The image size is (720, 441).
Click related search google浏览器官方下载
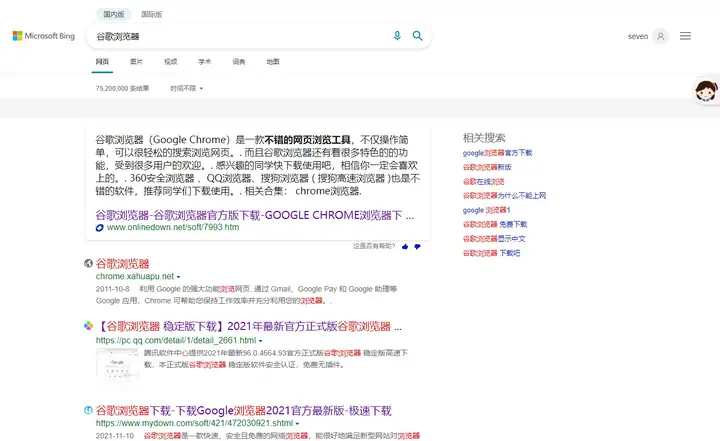(497, 153)
